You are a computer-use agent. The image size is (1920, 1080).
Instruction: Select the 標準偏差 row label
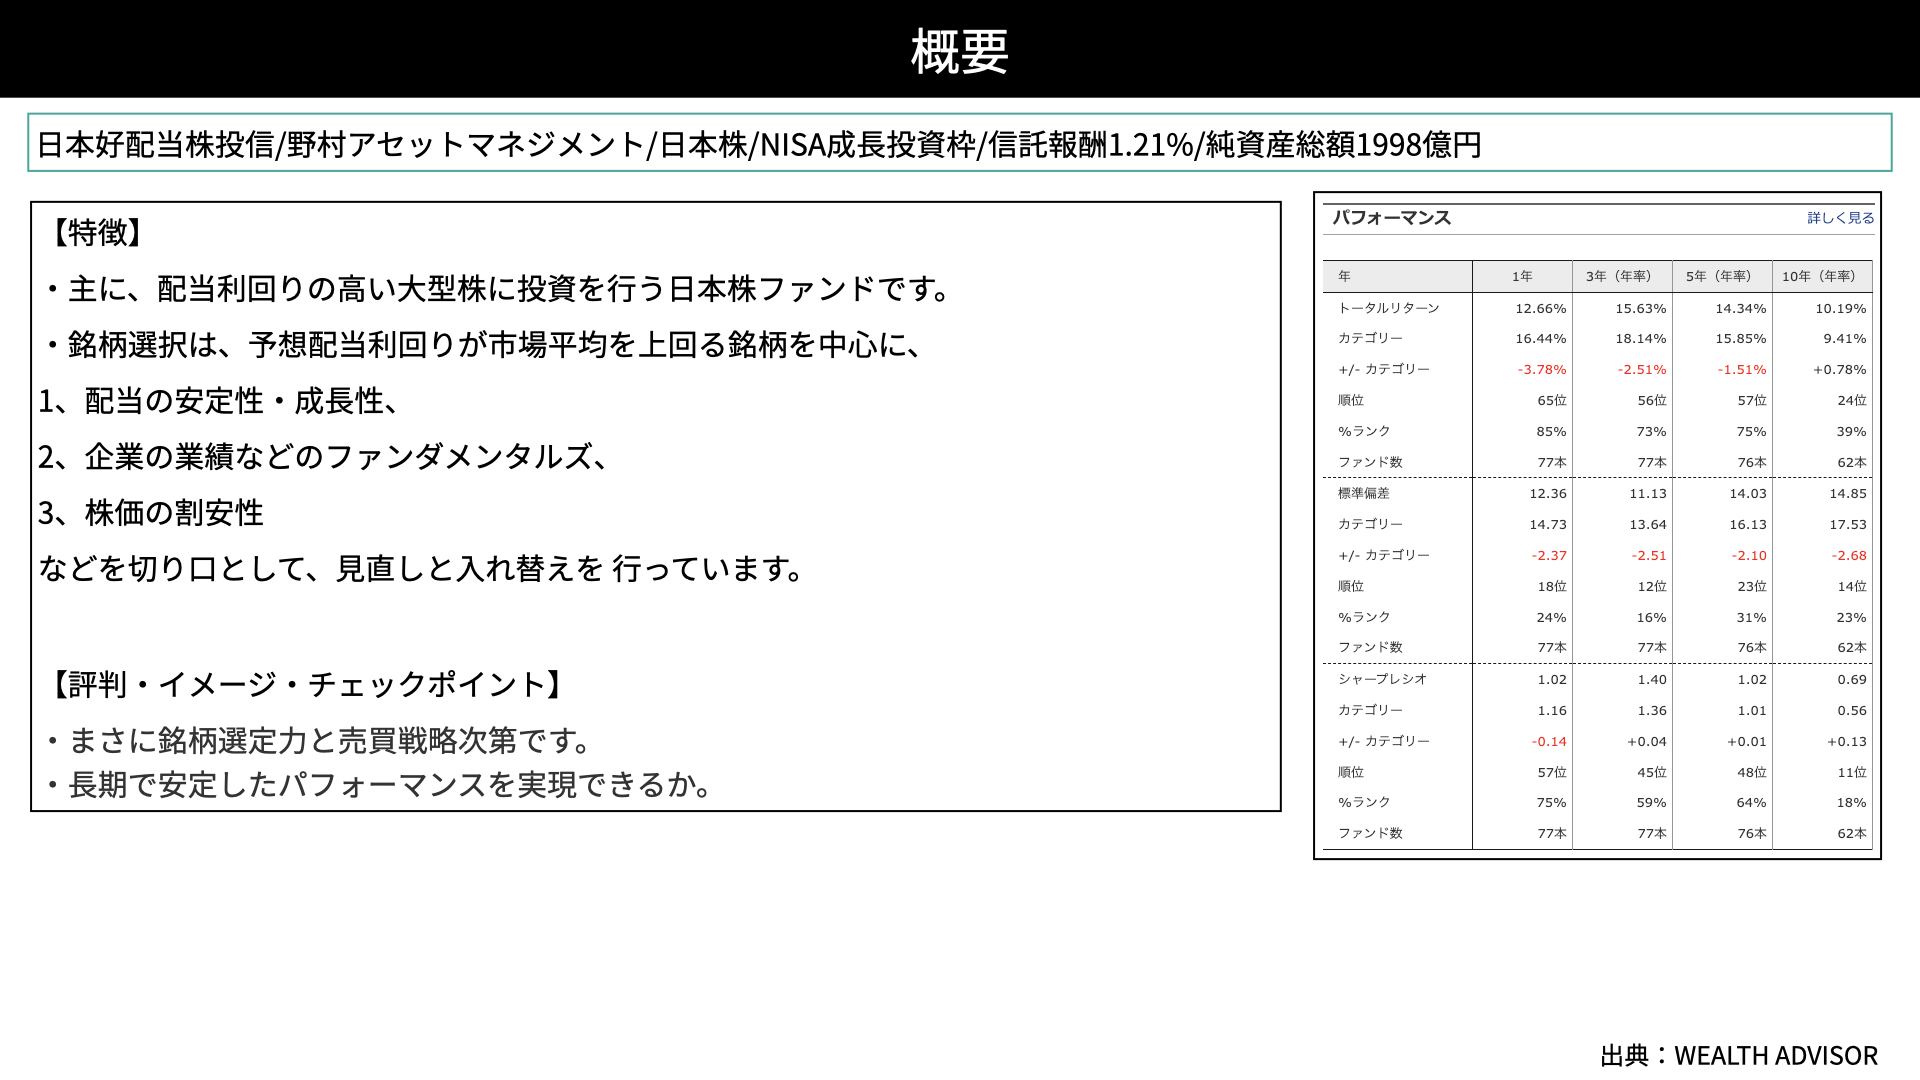(1364, 493)
